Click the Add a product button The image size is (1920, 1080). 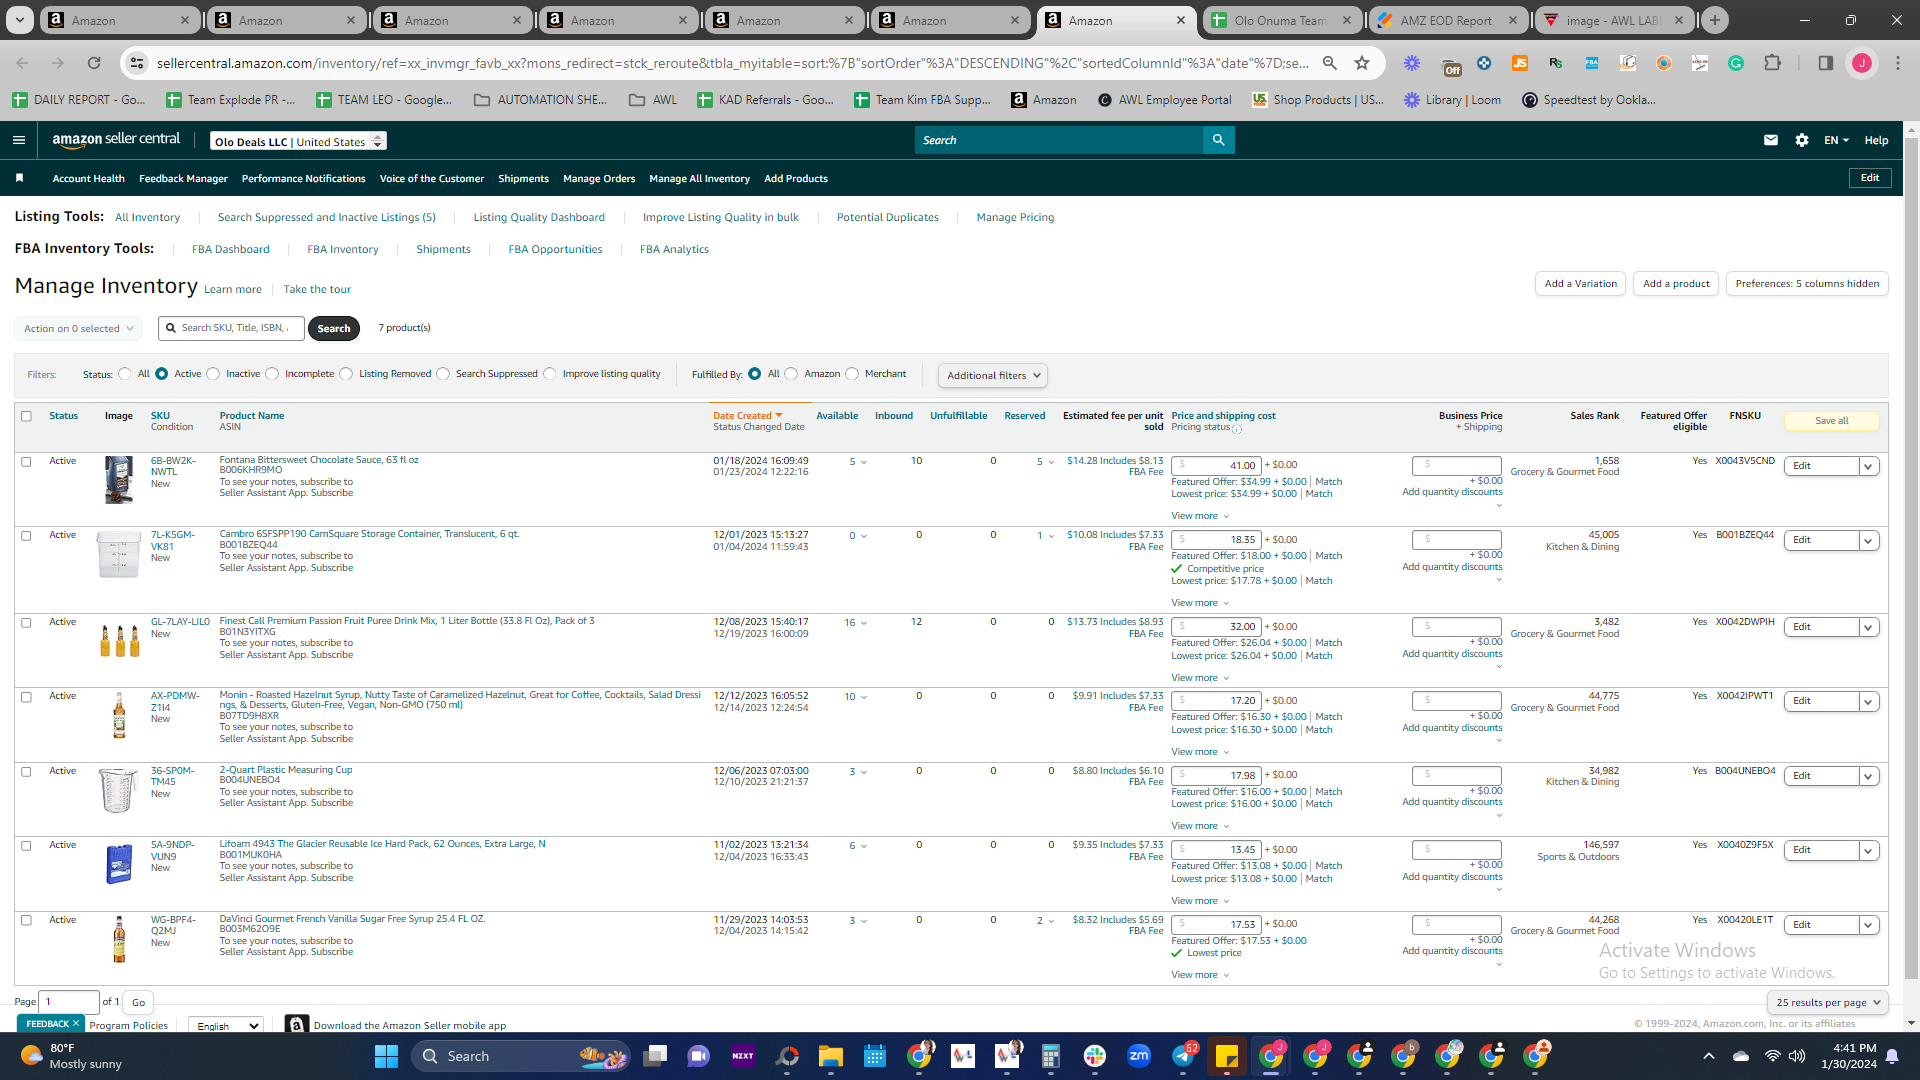(1676, 284)
